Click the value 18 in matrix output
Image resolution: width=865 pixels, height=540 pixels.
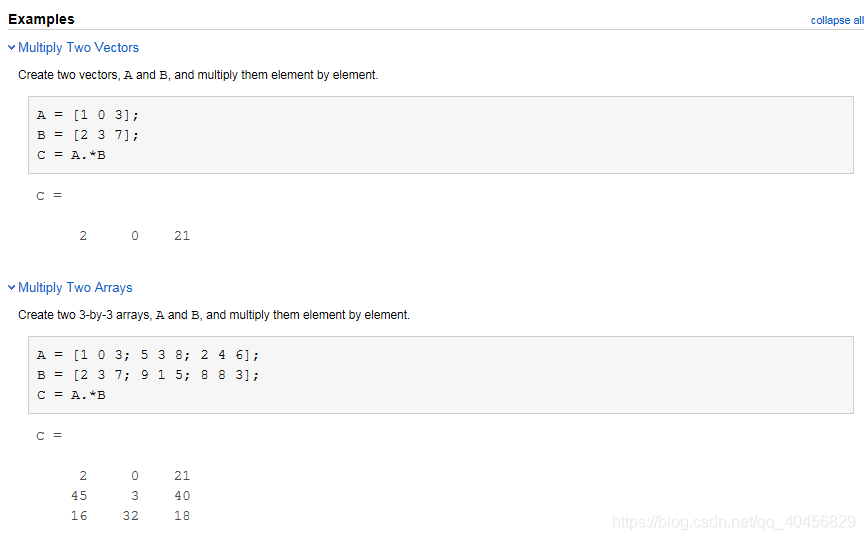182,516
